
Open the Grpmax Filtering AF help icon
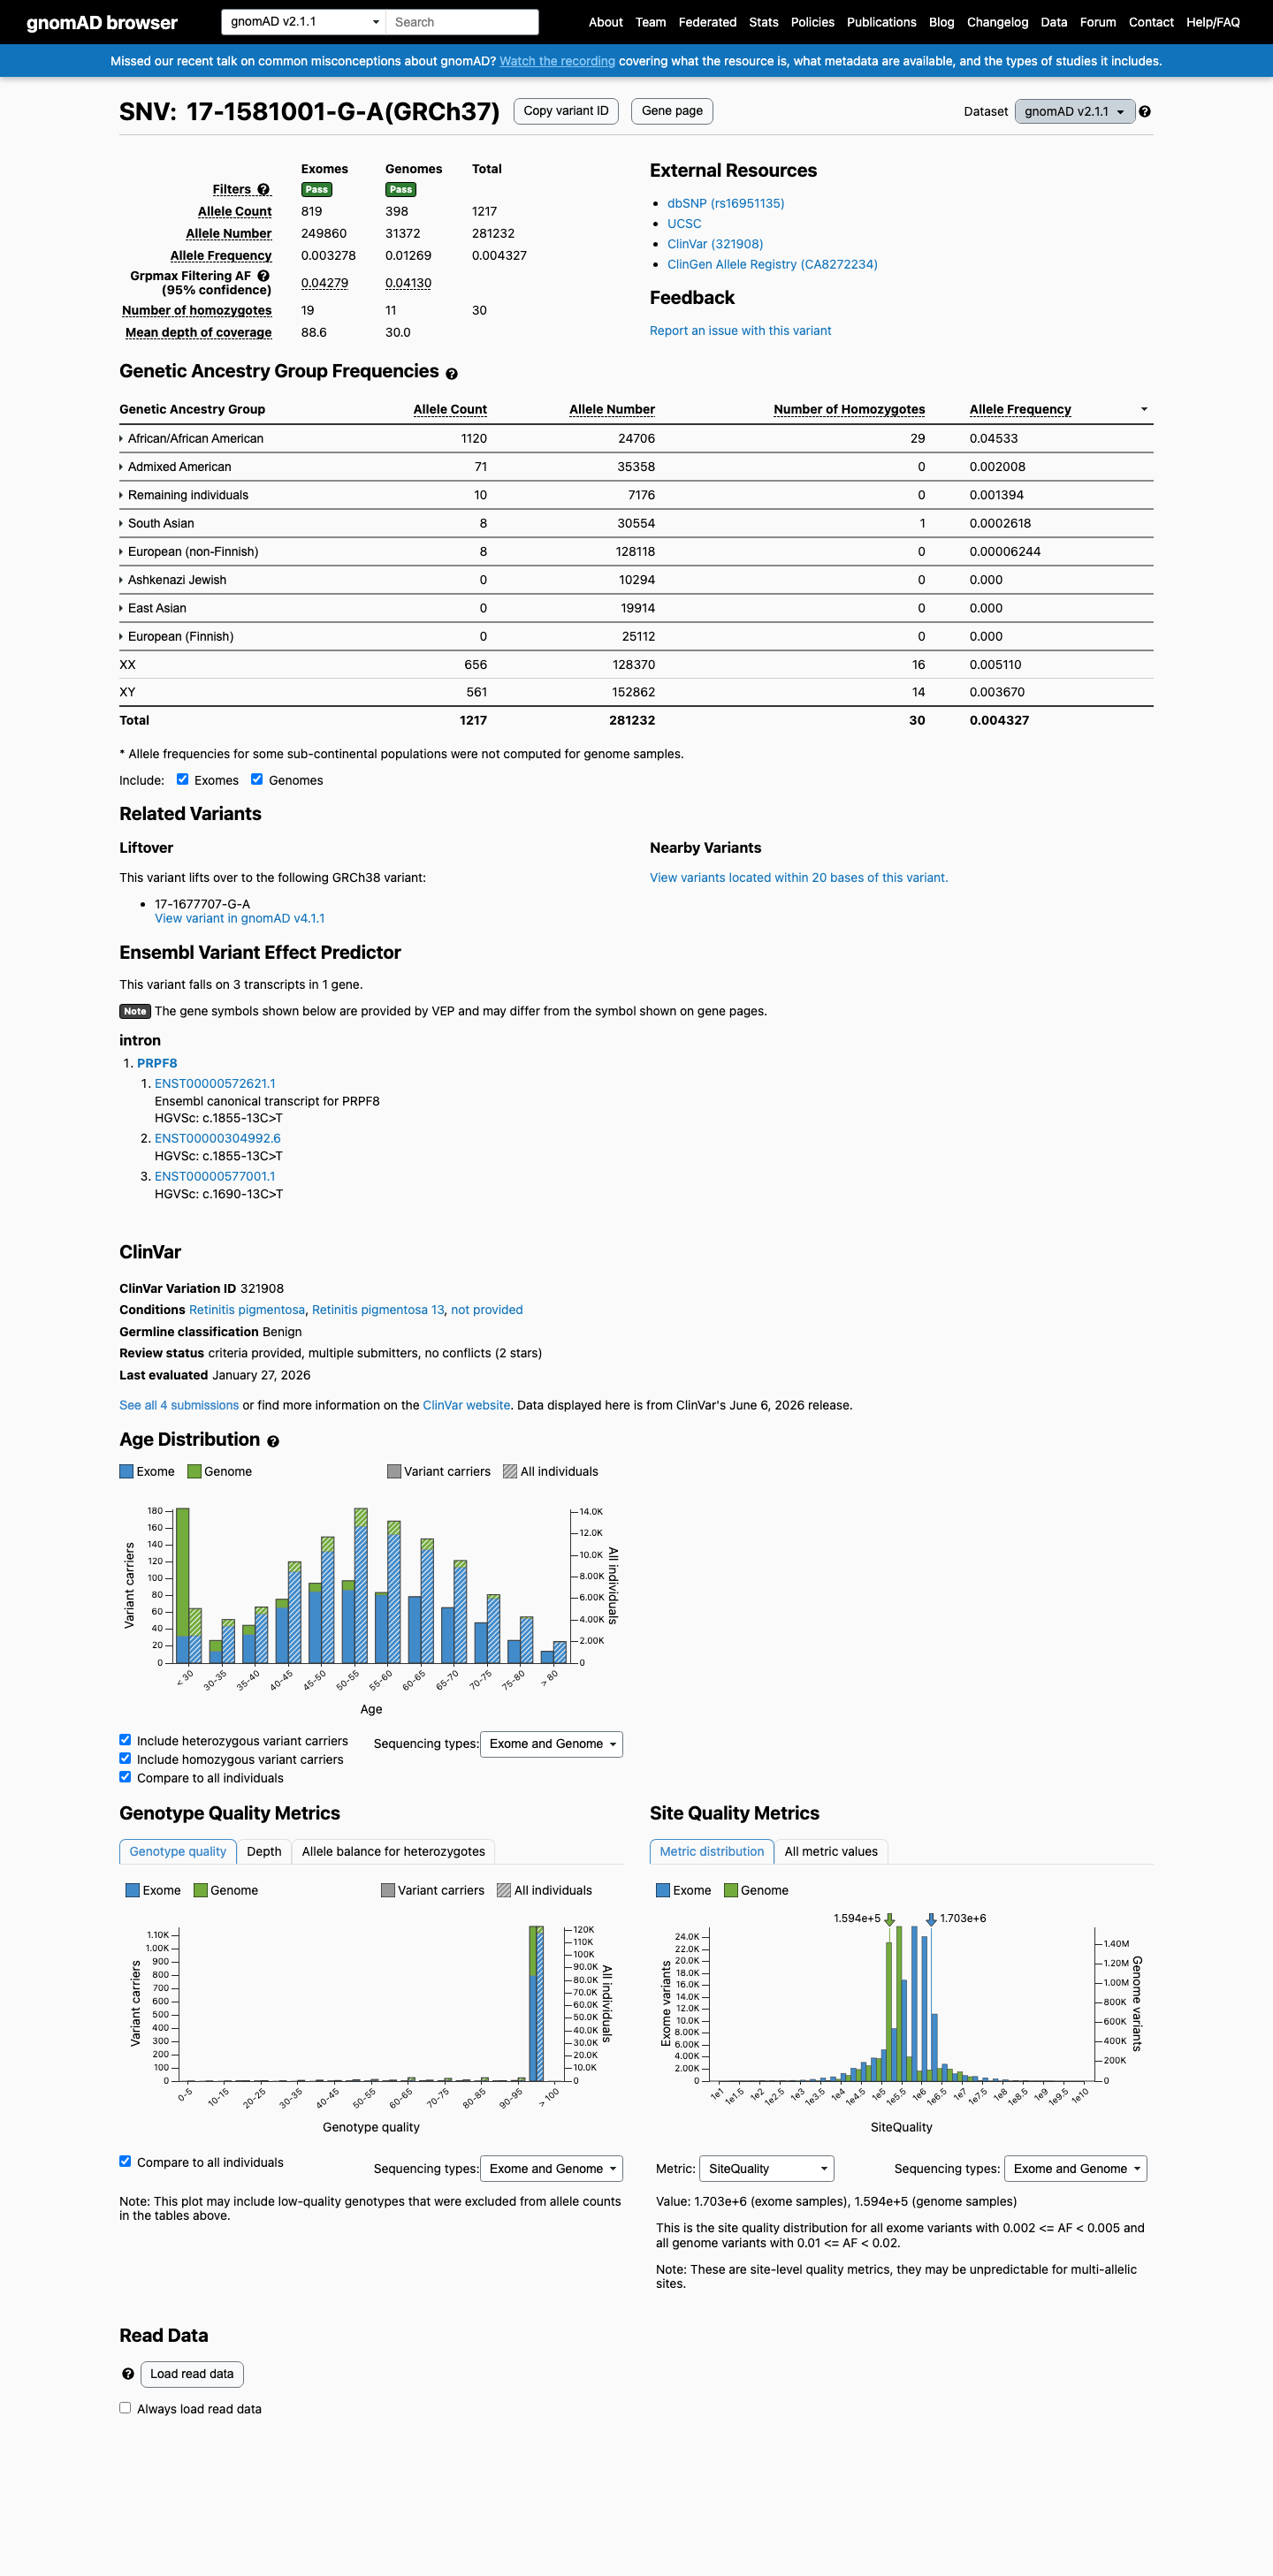click(x=264, y=276)
